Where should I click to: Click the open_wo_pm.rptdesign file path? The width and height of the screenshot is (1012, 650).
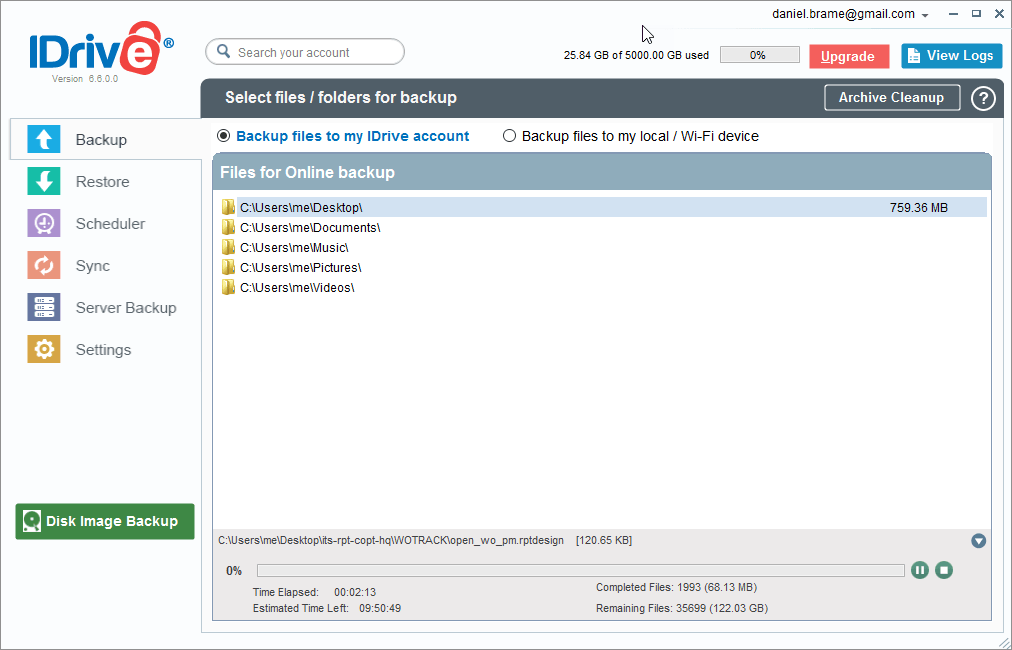point(390,540)
